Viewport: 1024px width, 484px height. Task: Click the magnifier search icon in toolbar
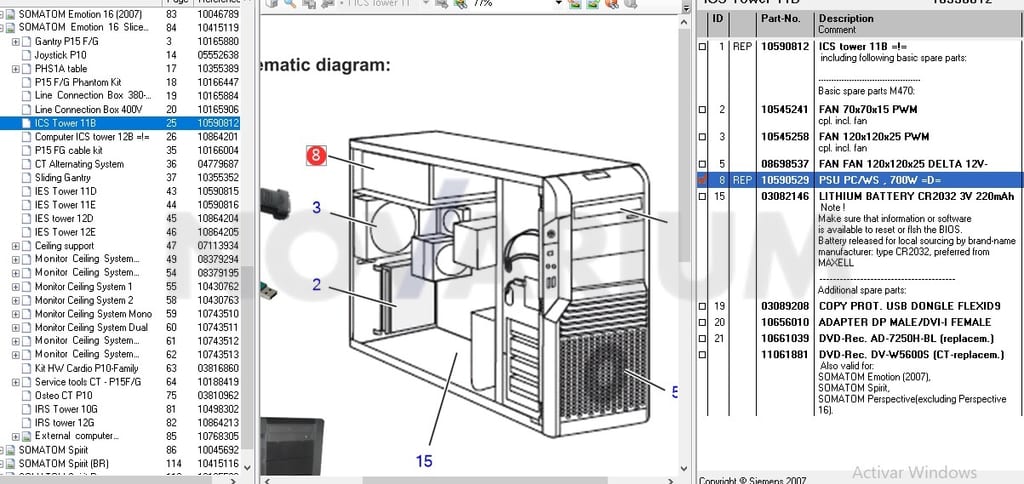point(290,3)
